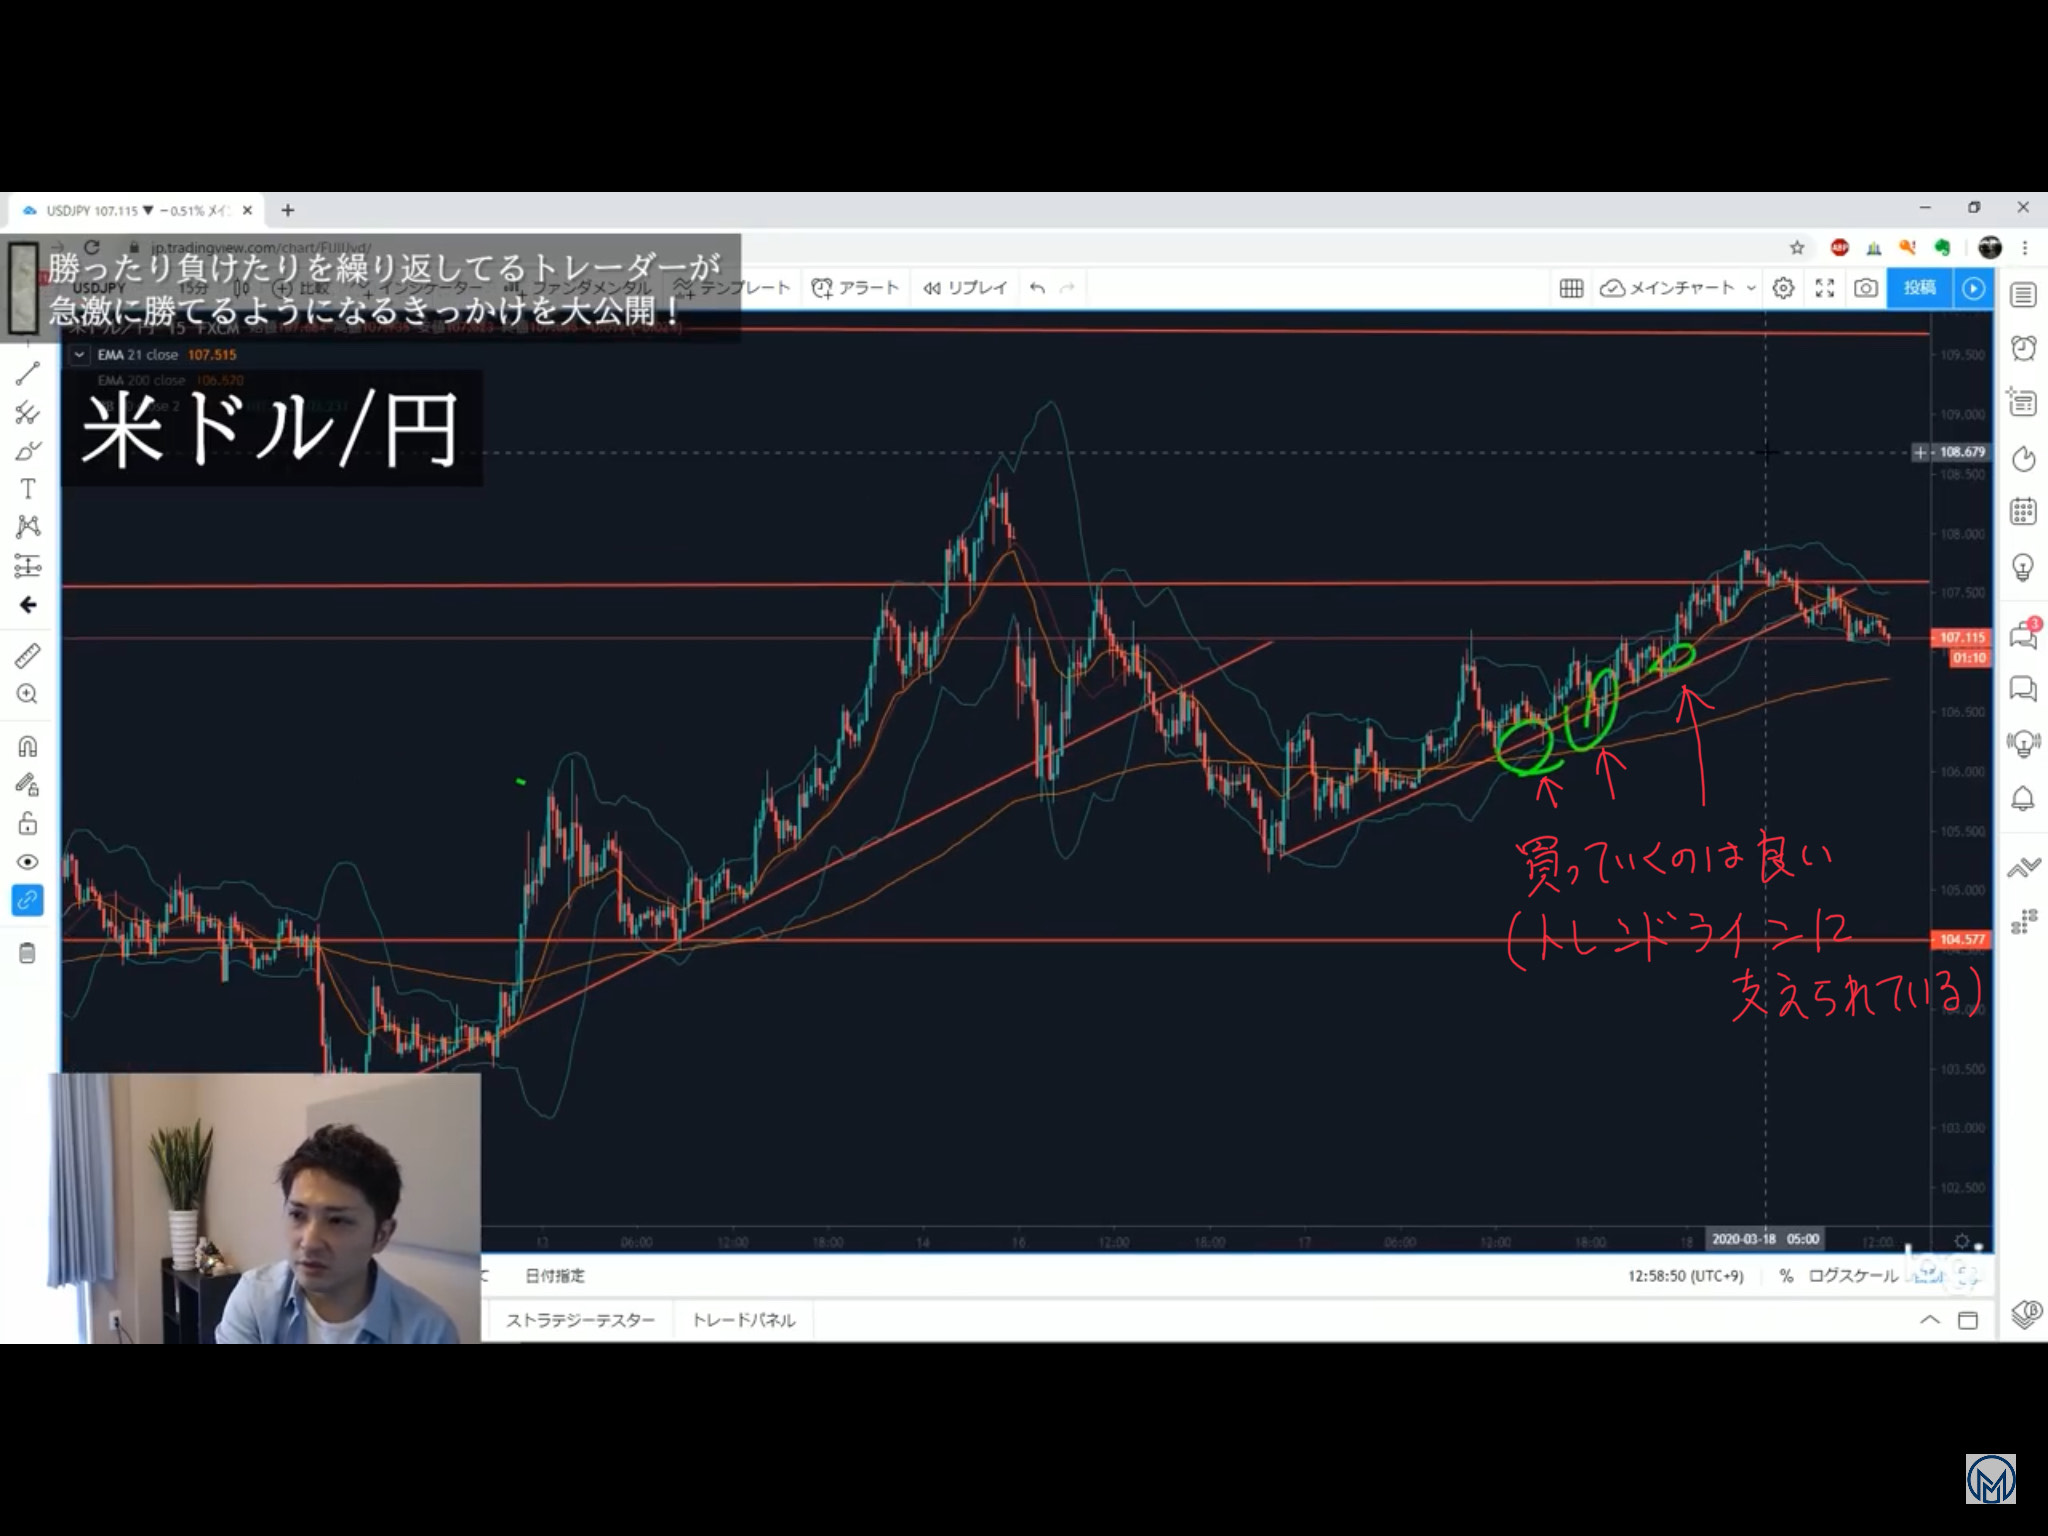Expand the bottom panel with up chevron
2048x1536 pixels.
click(1930, 1320)
